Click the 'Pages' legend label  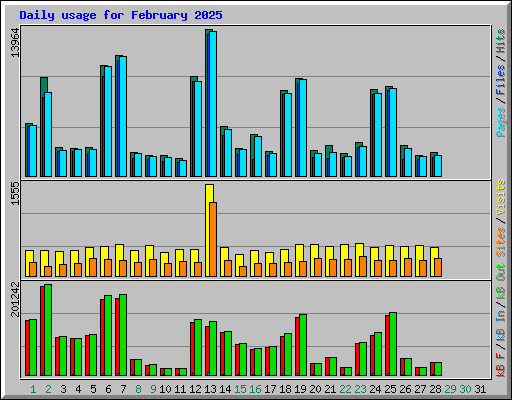click(x=501, y=122)
